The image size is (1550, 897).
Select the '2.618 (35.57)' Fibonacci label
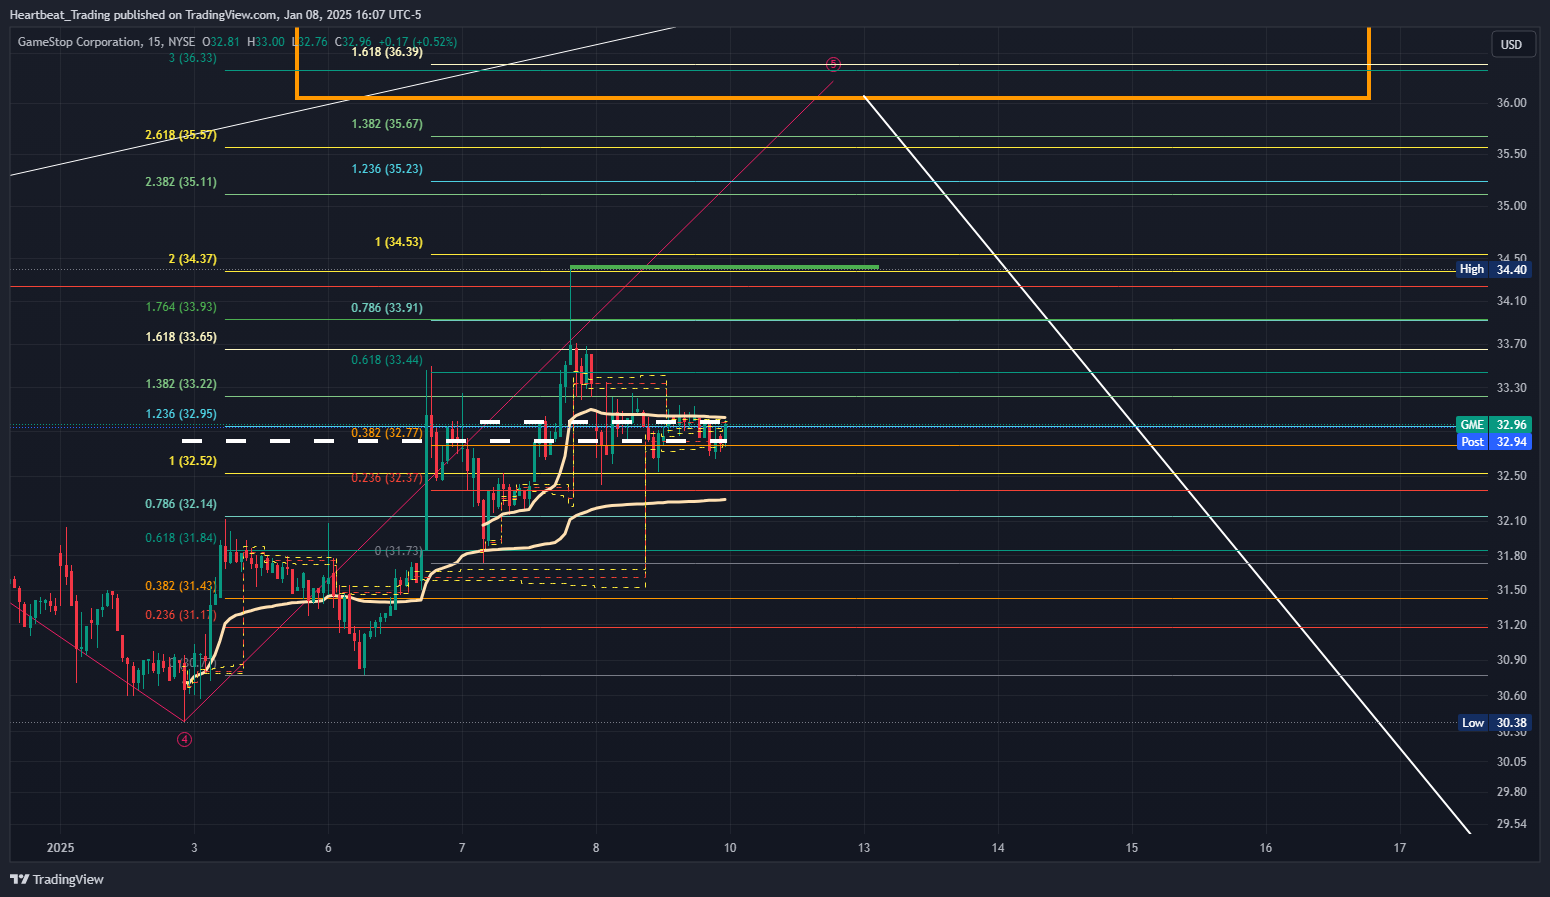[181, 135]
